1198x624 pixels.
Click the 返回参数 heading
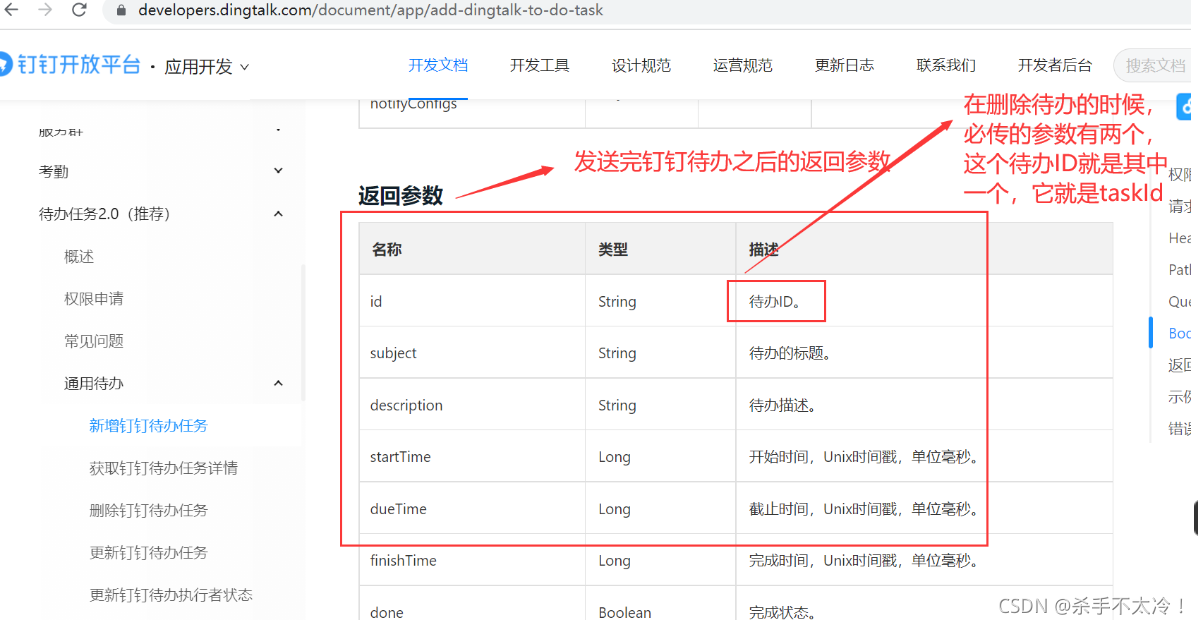(400, 196)
